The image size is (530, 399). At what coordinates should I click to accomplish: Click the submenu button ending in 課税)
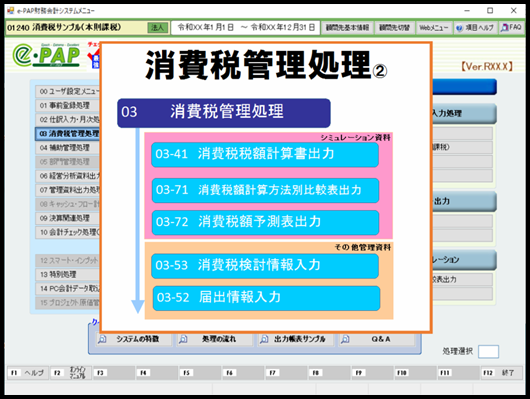[x=462, y=147]
